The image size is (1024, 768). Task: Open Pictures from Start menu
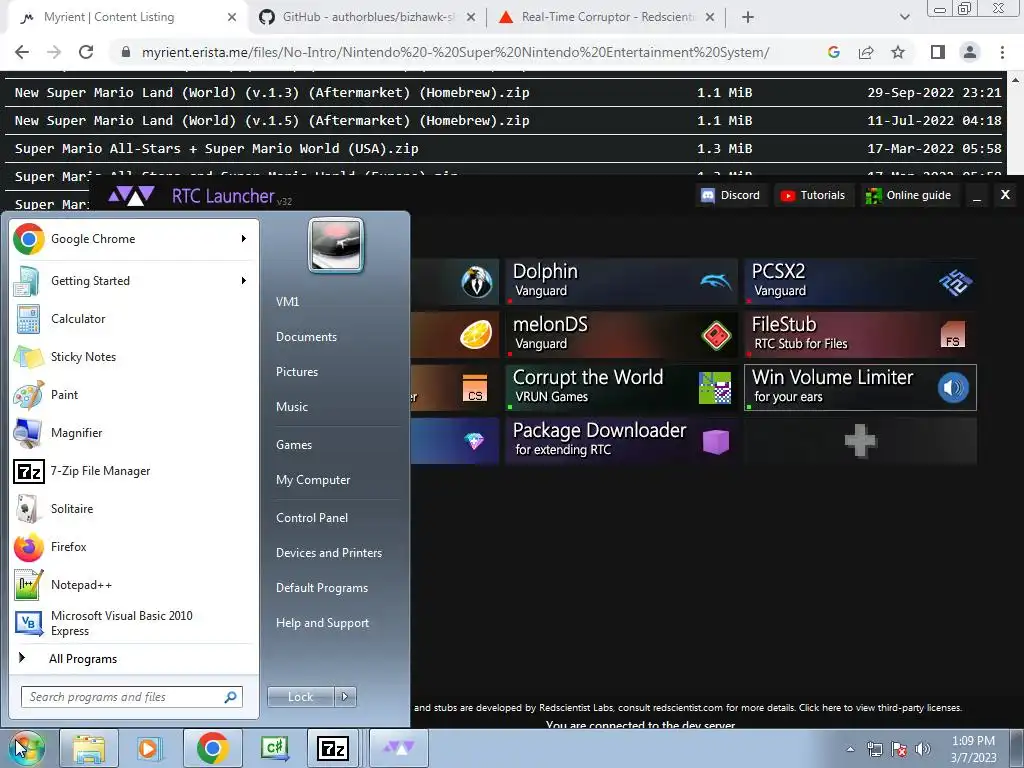click(297, 372)
